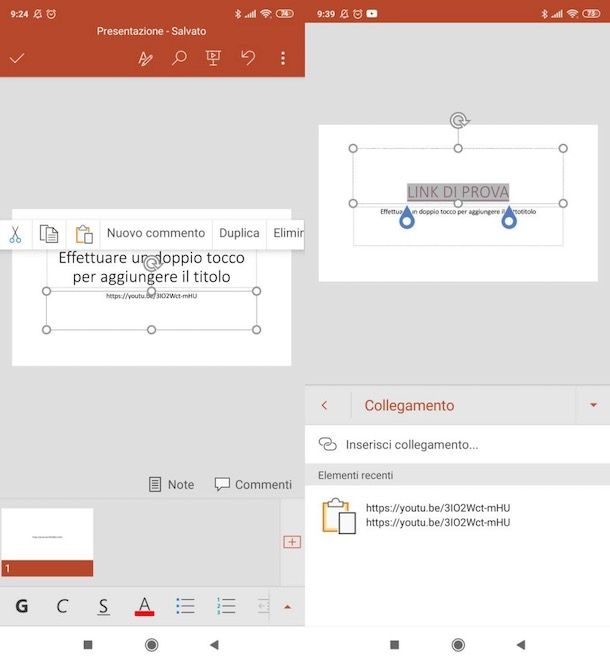Tap the Android home button on right screen
610x661 pixels.
coord(458,645)
